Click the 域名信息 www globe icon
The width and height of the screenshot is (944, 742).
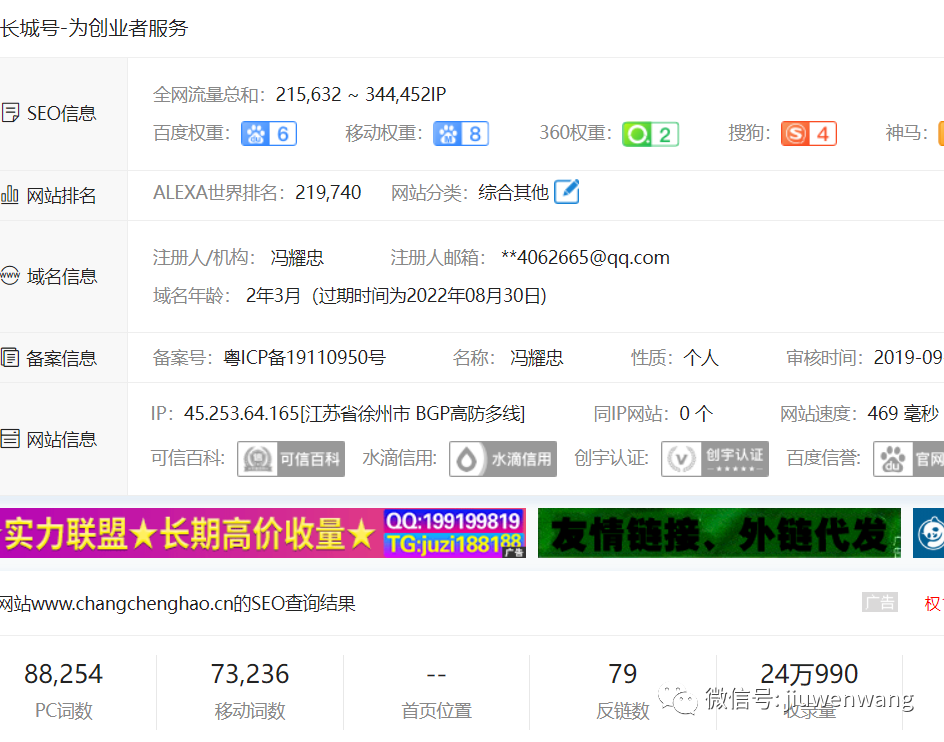[x=10, y=276]
